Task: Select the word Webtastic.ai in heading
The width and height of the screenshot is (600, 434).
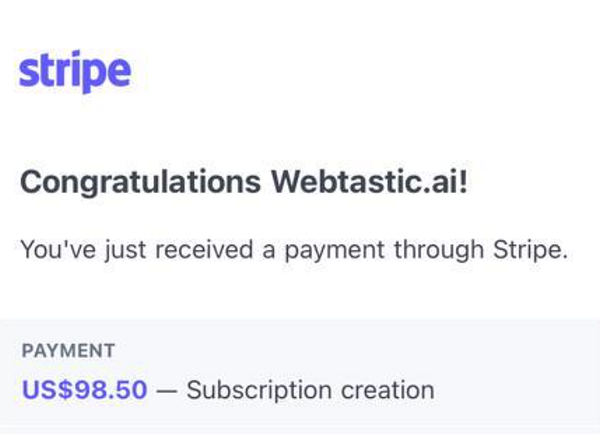Action: [365, 181]
